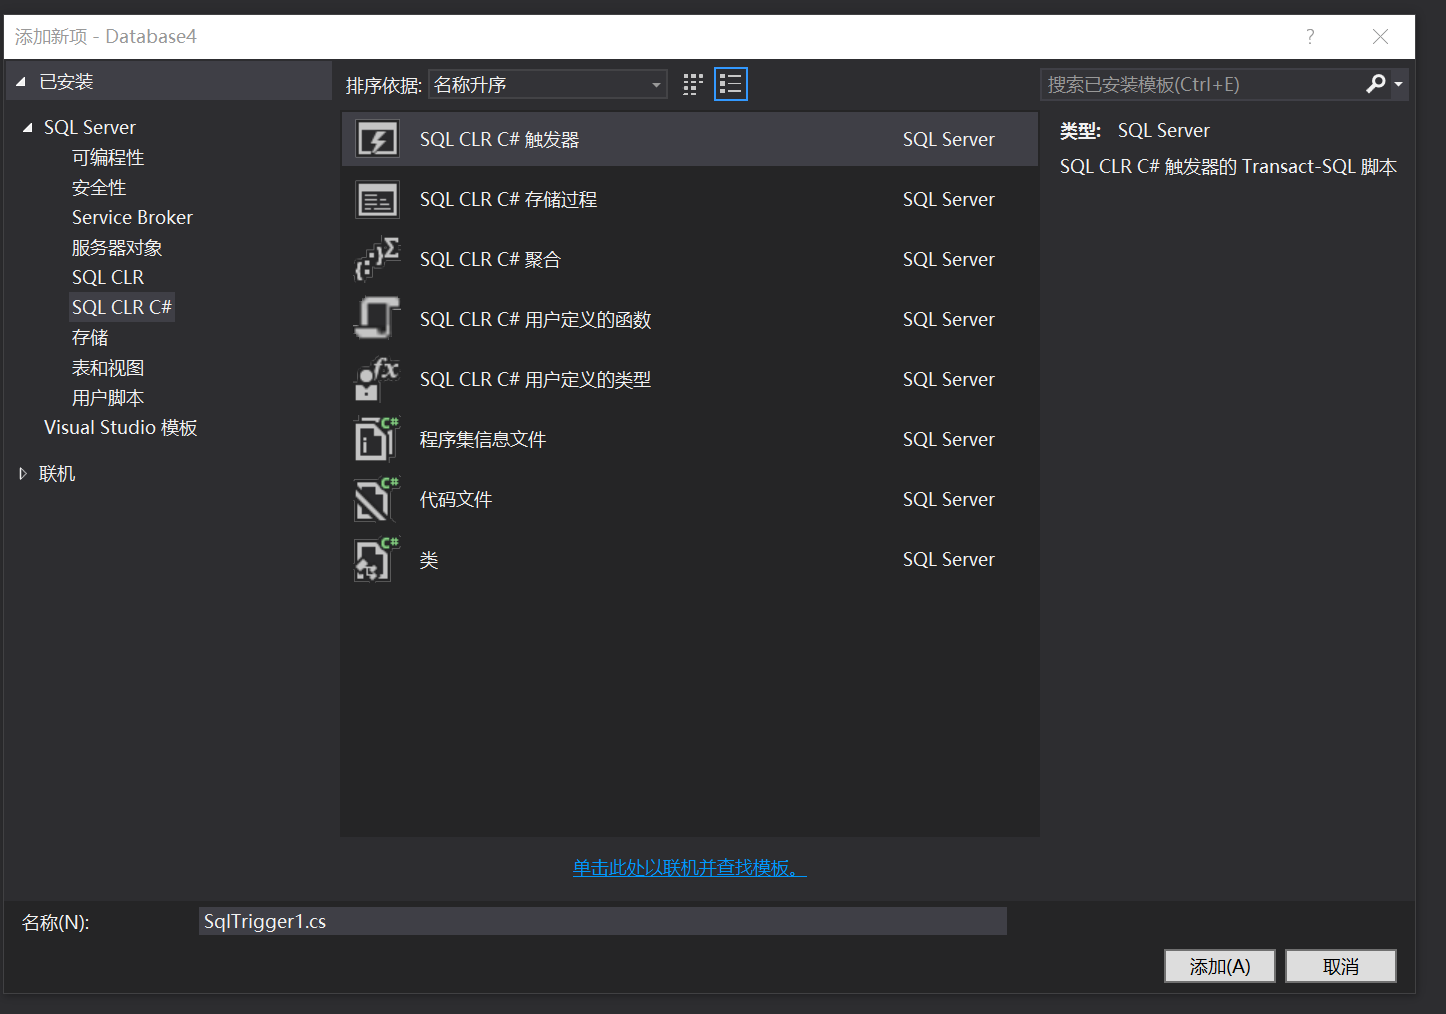Click the Transact-SQL 脚本 description text
Image resolution: width=1446 pixels, height=1014 pixels.
(1229, 167)
